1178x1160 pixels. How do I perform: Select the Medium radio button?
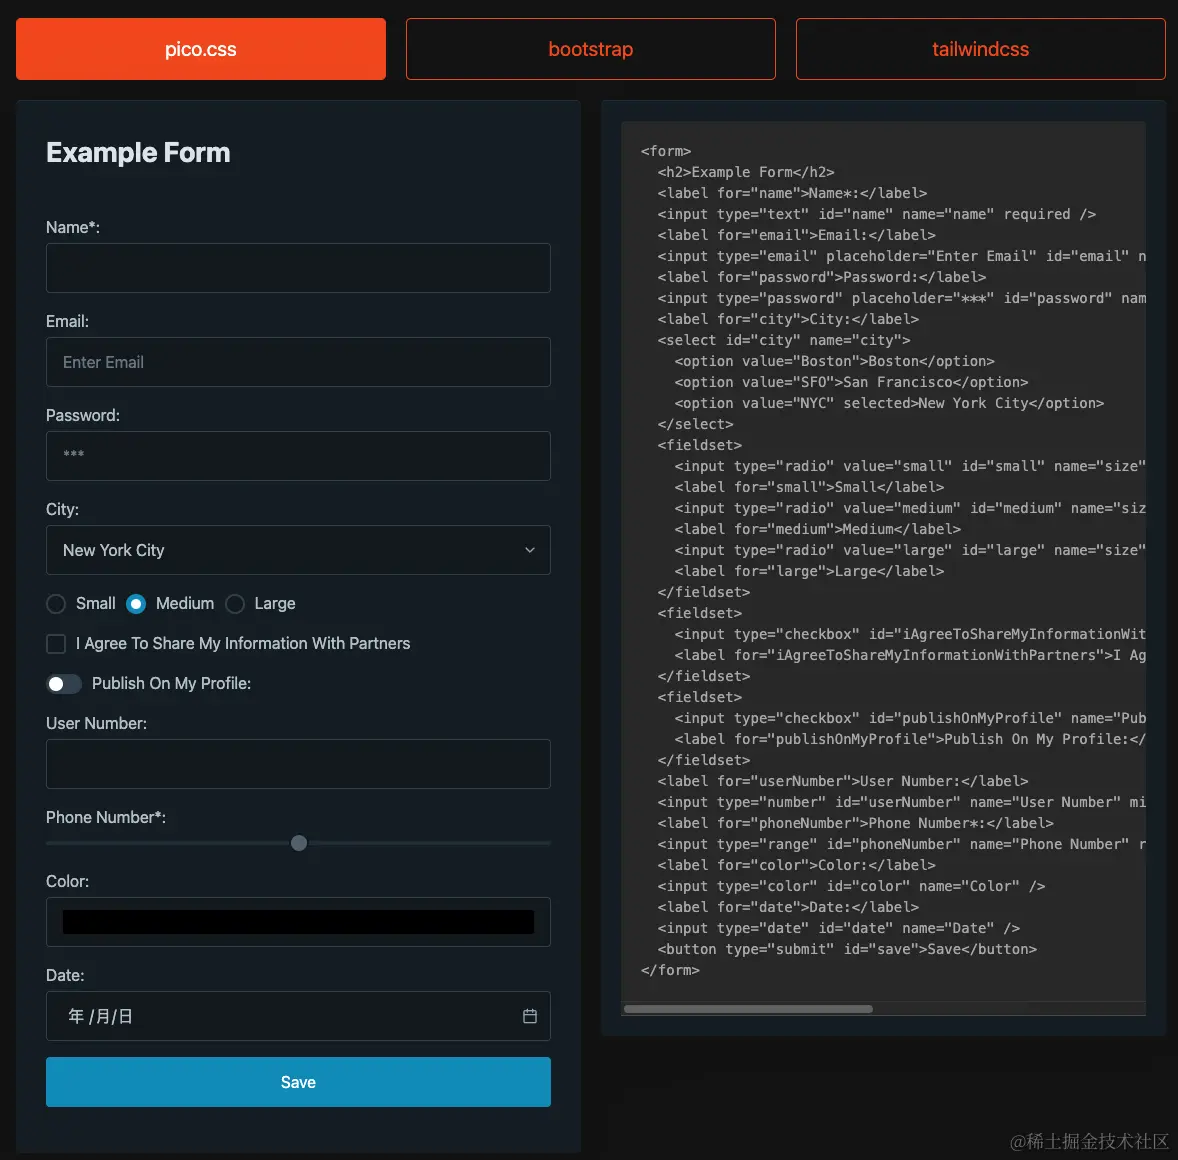tap(136, 604)
